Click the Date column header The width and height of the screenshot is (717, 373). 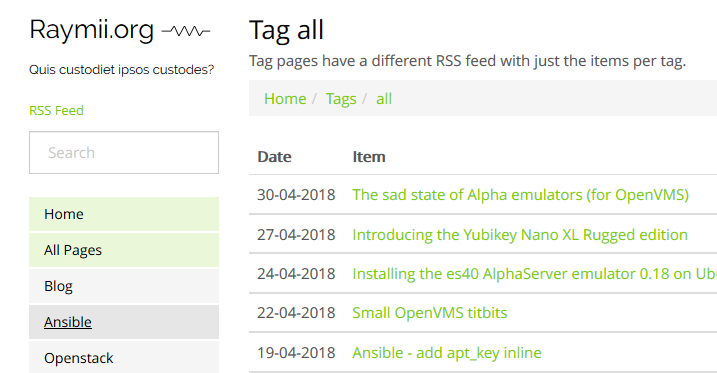click(274, 157)
